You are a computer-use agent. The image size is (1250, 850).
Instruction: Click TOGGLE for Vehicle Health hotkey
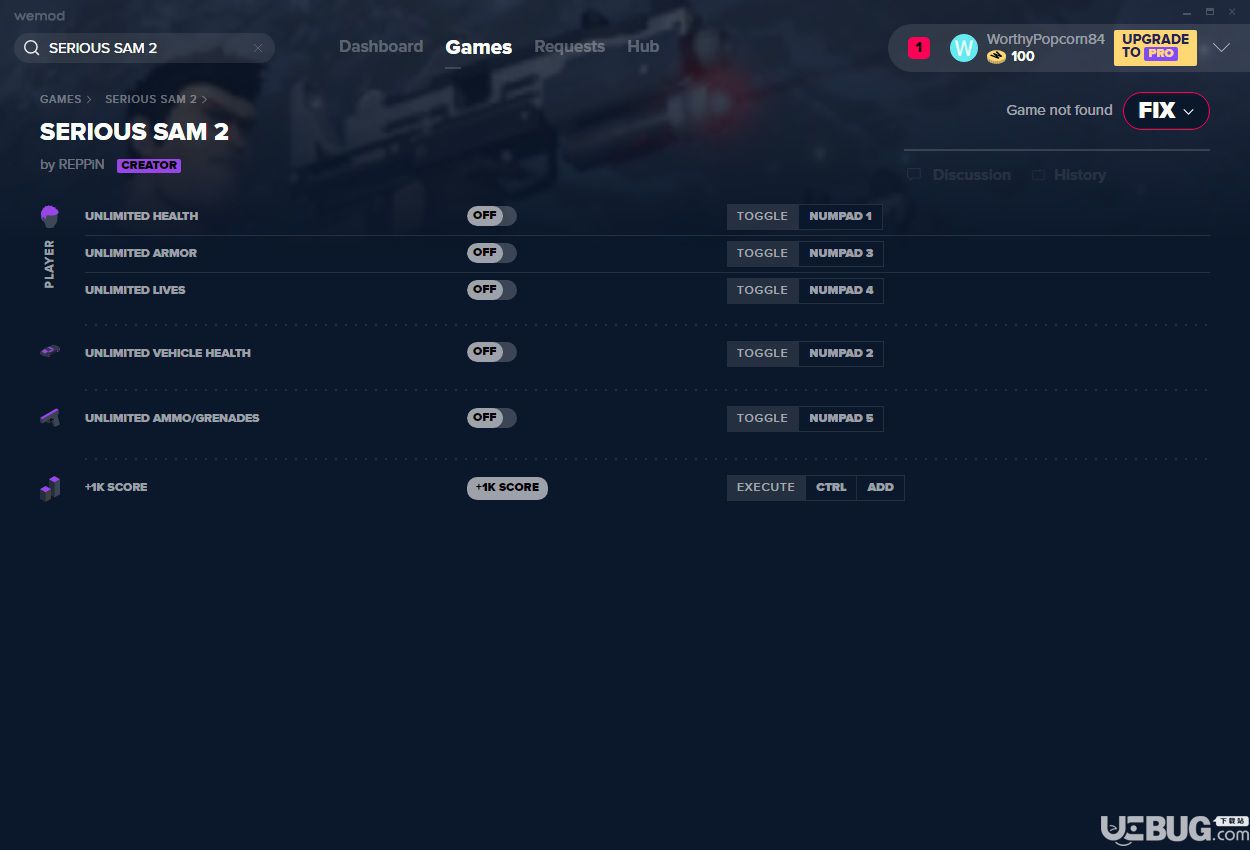point(763,353)
